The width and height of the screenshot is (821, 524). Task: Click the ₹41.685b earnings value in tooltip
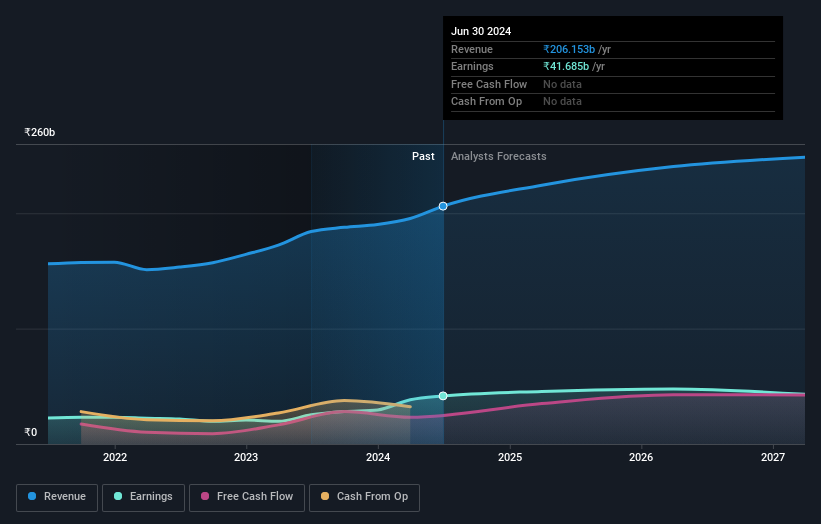click(566, 66)
